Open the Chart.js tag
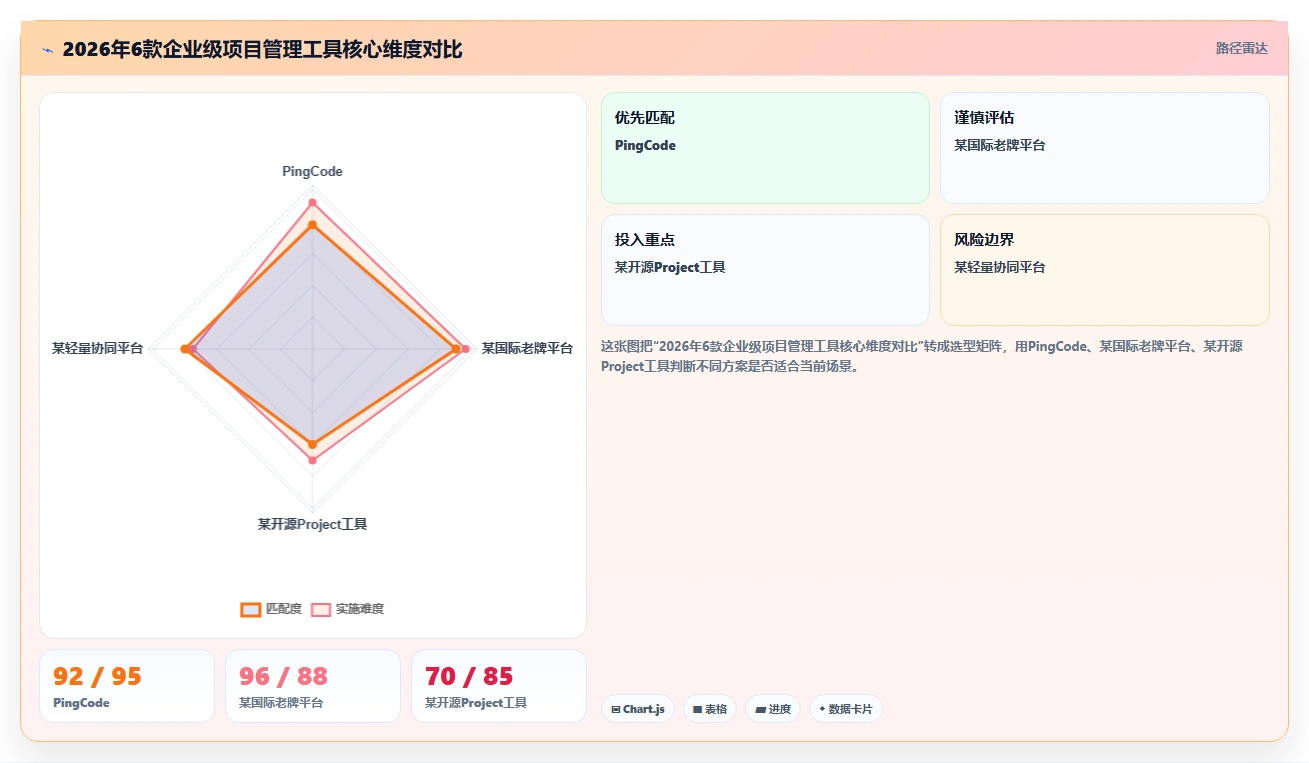 point(638,709)
